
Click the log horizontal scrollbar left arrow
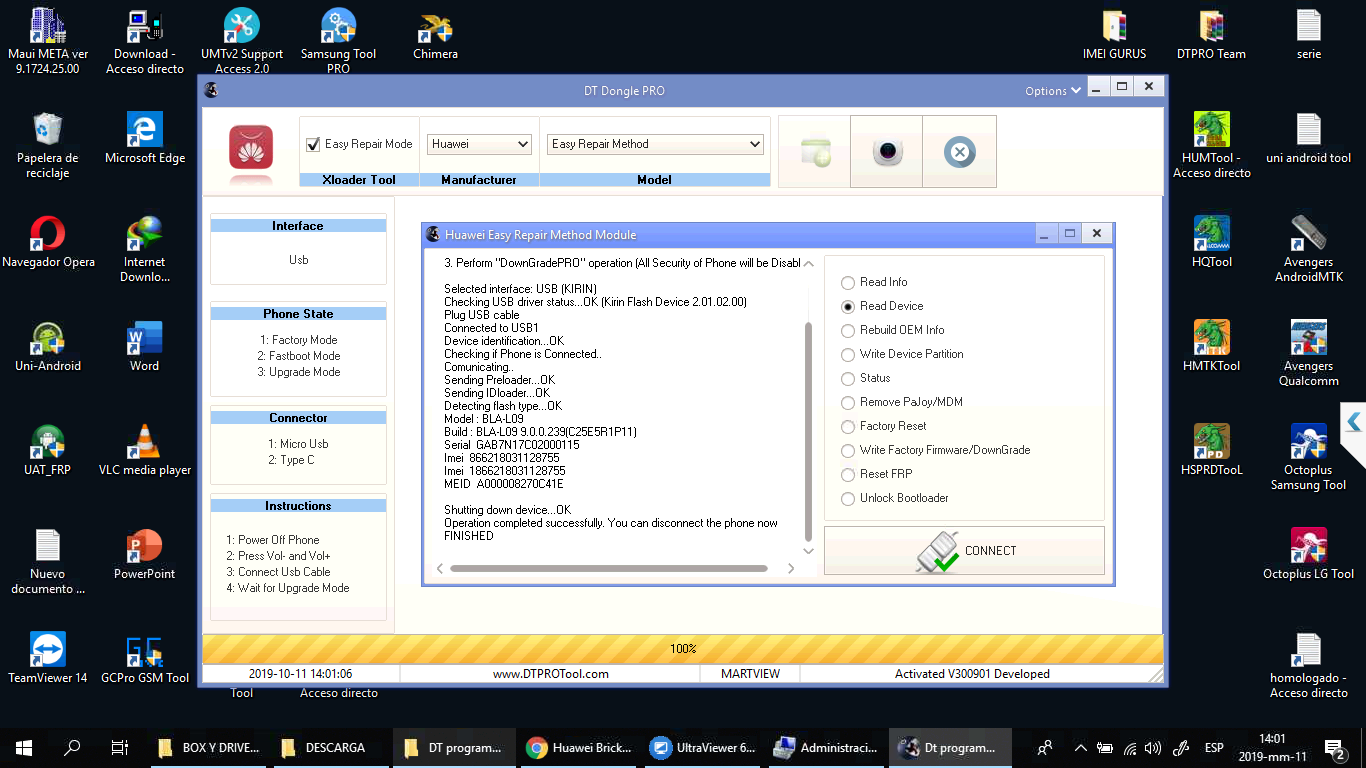(440, 568)
